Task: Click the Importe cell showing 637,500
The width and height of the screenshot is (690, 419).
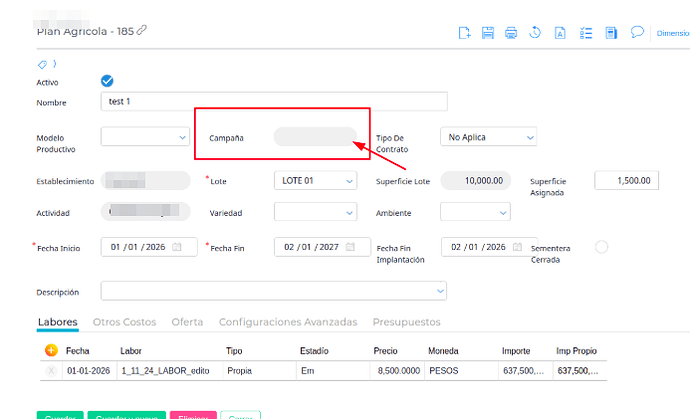Action: (x=523, y=371)
